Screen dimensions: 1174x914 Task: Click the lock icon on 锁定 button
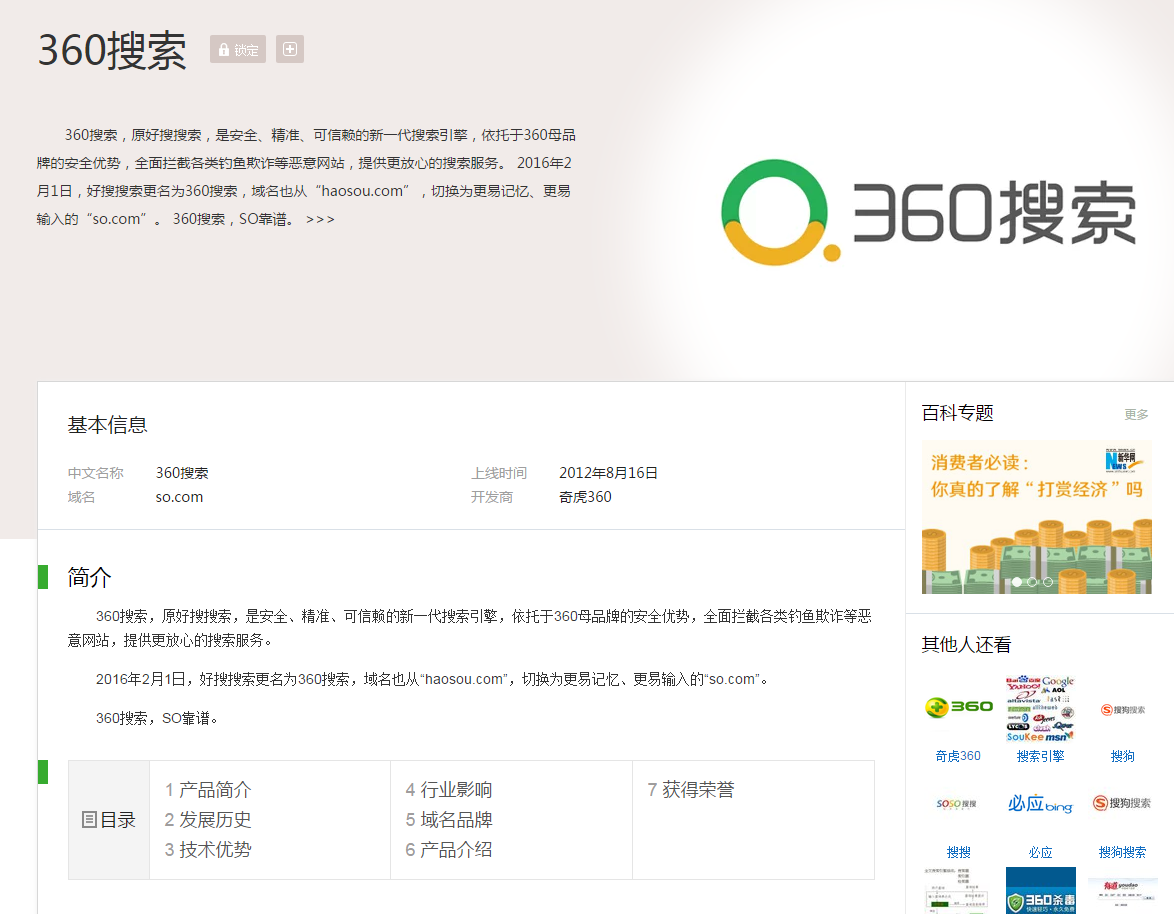click(222, 49)
